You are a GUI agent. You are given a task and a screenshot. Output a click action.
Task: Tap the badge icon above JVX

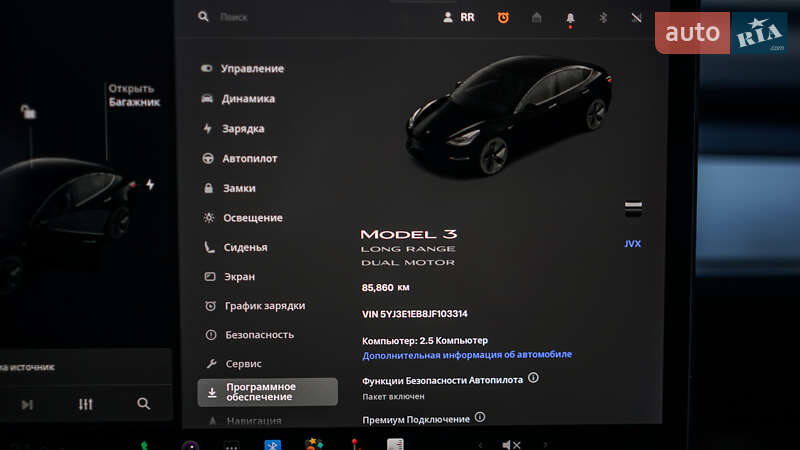(634, 208)
